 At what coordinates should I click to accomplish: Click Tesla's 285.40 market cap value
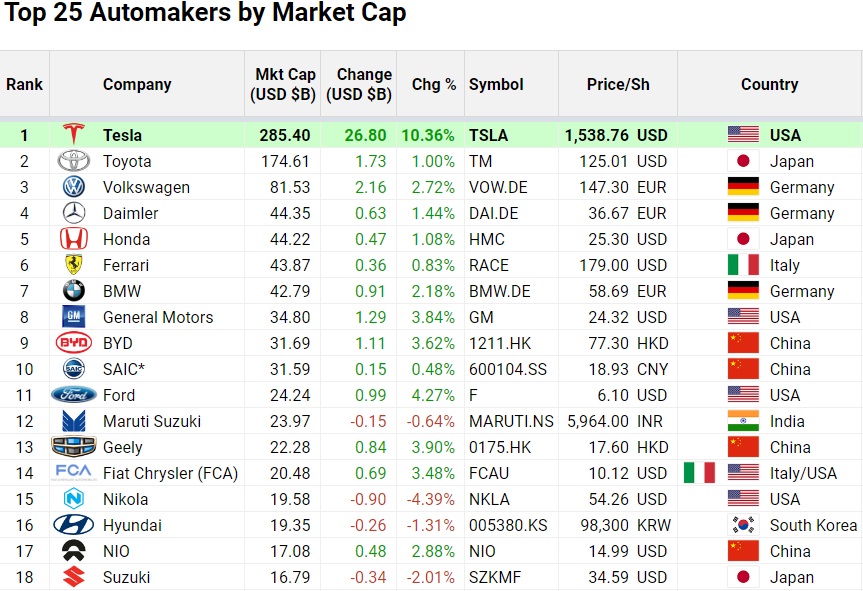click(x=285, y=135)
